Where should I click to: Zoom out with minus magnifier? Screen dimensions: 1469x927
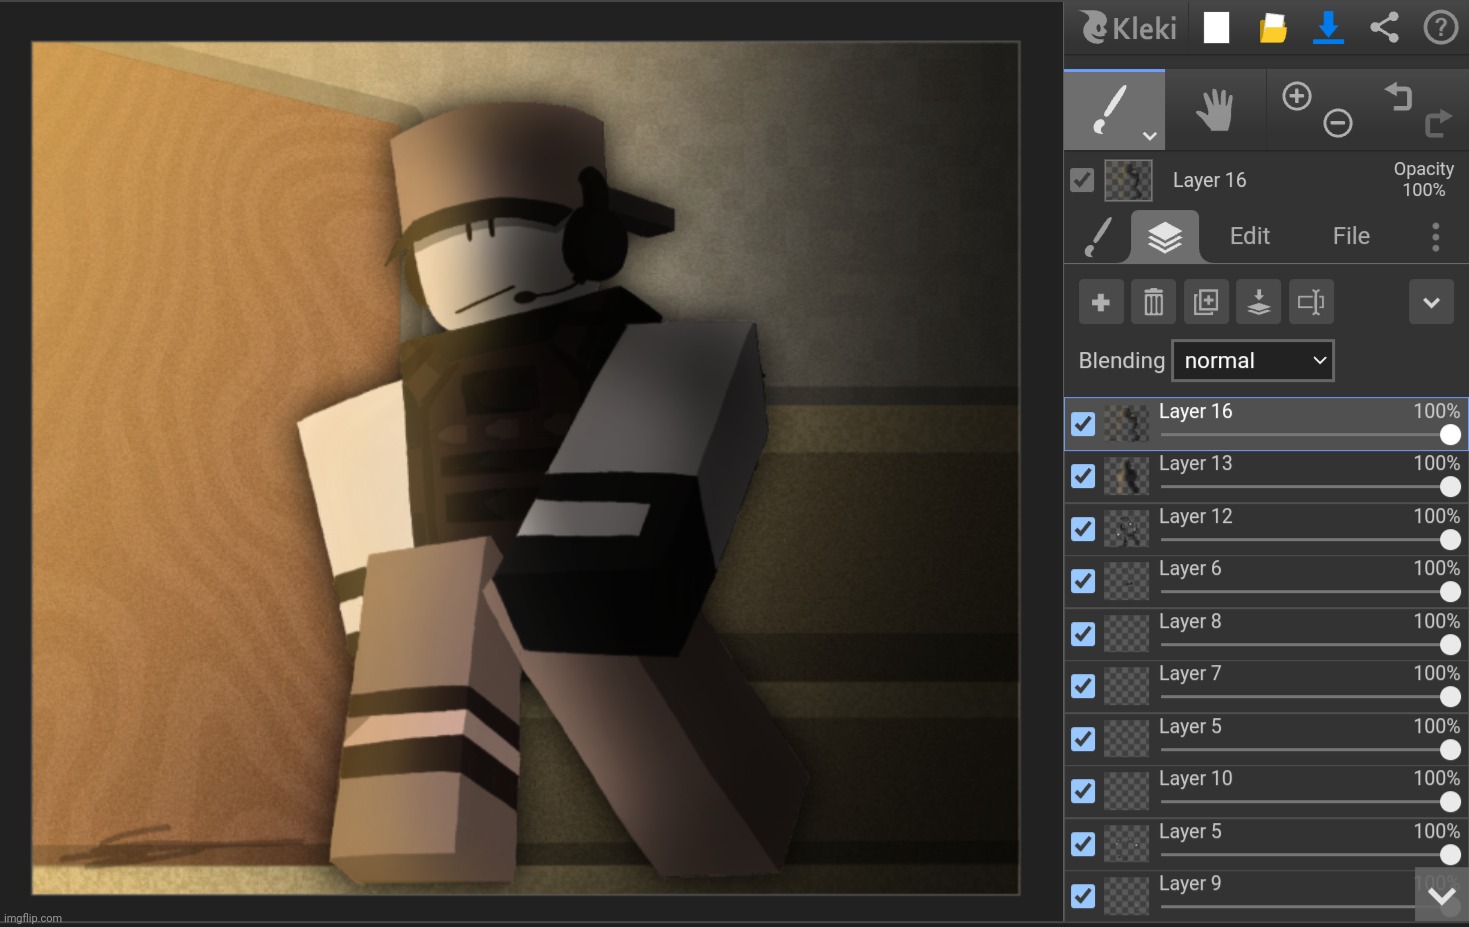tap(1338, 123)
